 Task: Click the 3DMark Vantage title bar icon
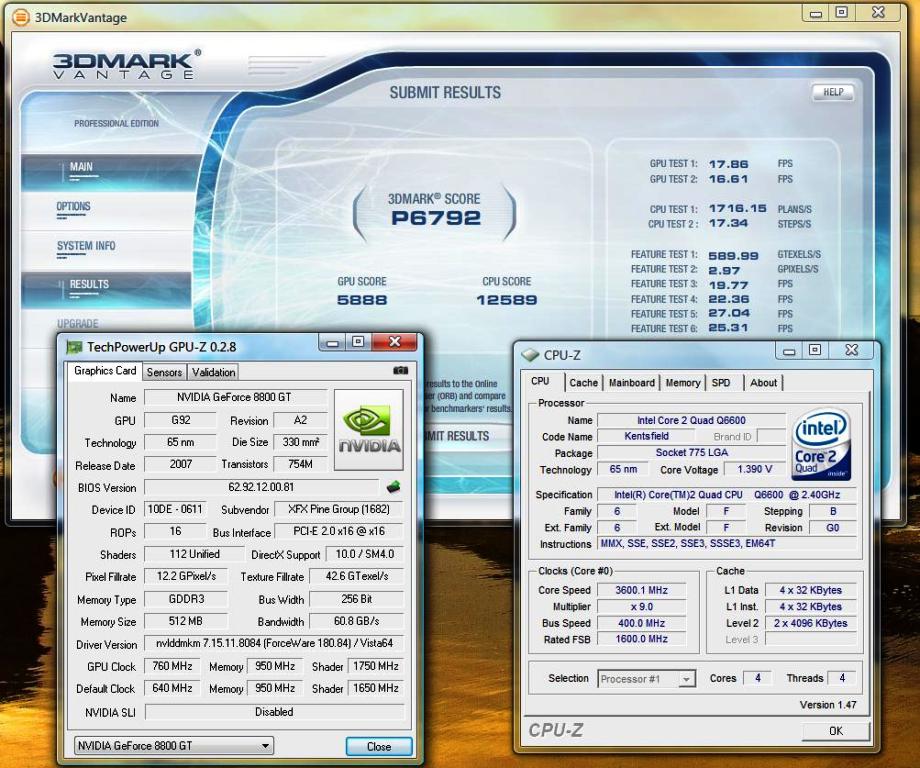[20, 17]
